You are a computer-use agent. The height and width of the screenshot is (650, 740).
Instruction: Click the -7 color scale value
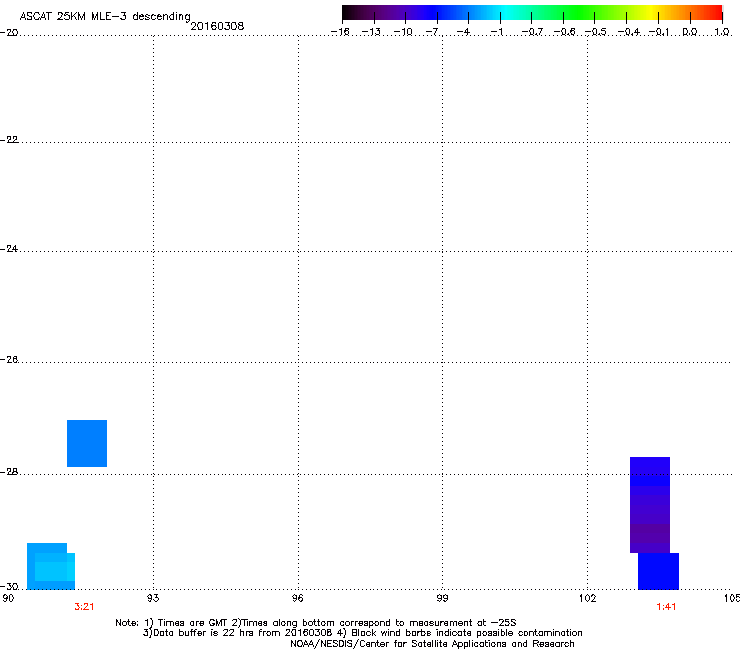pyautogui.click(x=433, y=32)
